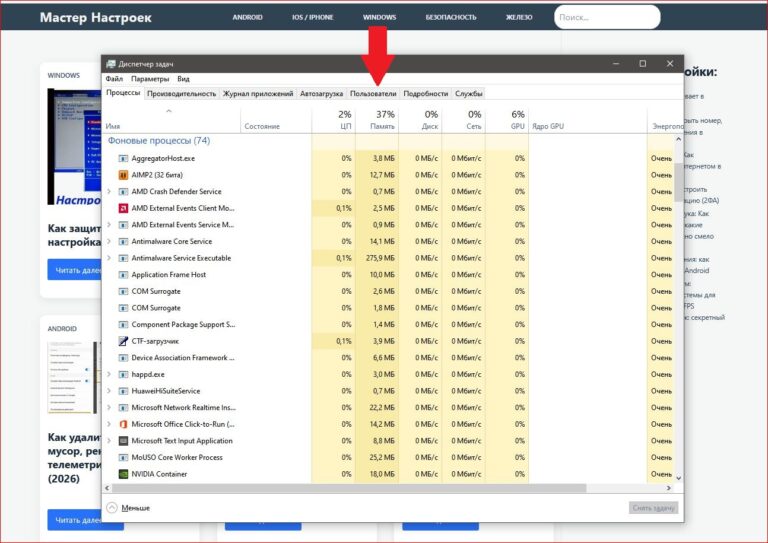Switch to the Журнал приложений tab
This screenshot has height=543, width=768.
258,94
